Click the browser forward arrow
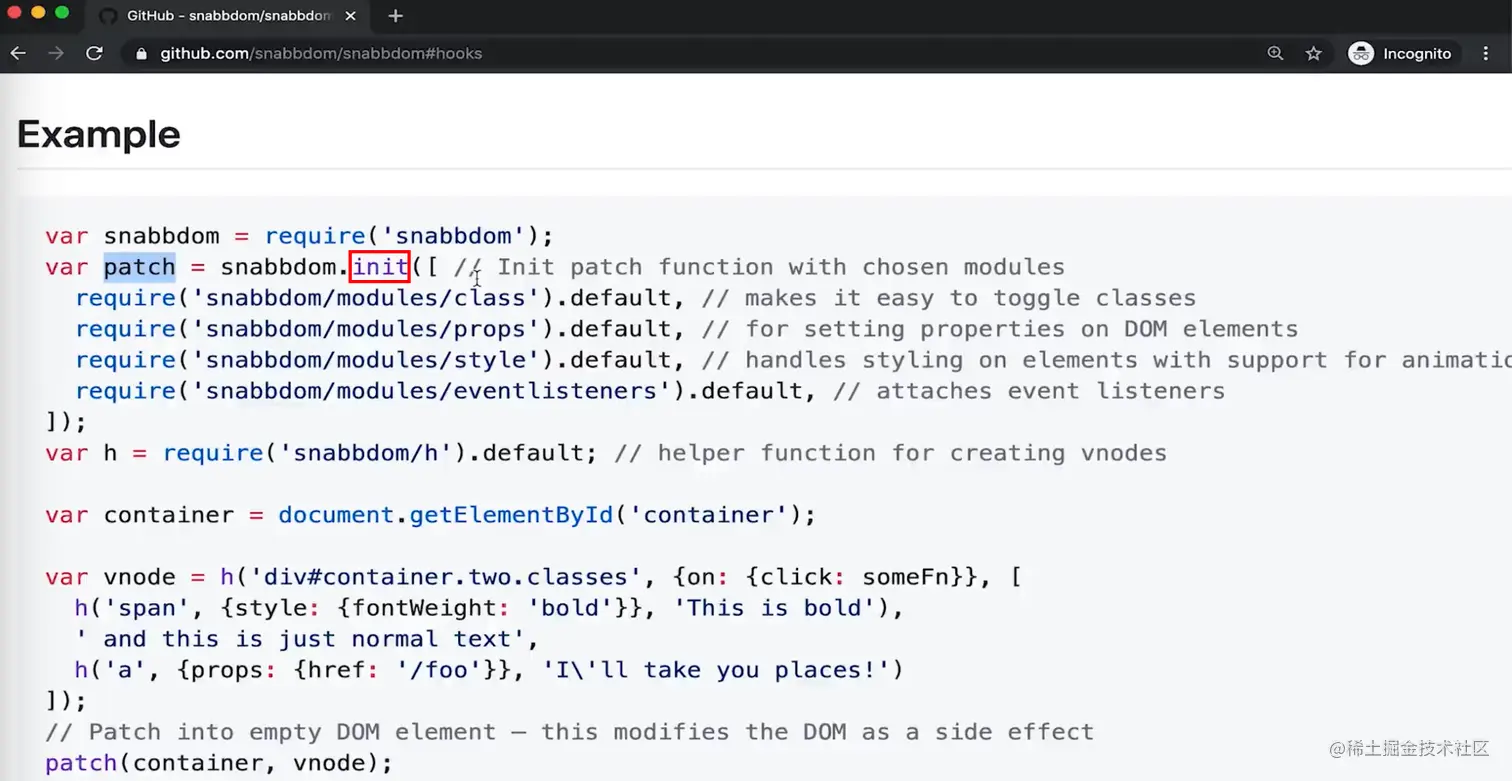 click(x=56, y=53)
